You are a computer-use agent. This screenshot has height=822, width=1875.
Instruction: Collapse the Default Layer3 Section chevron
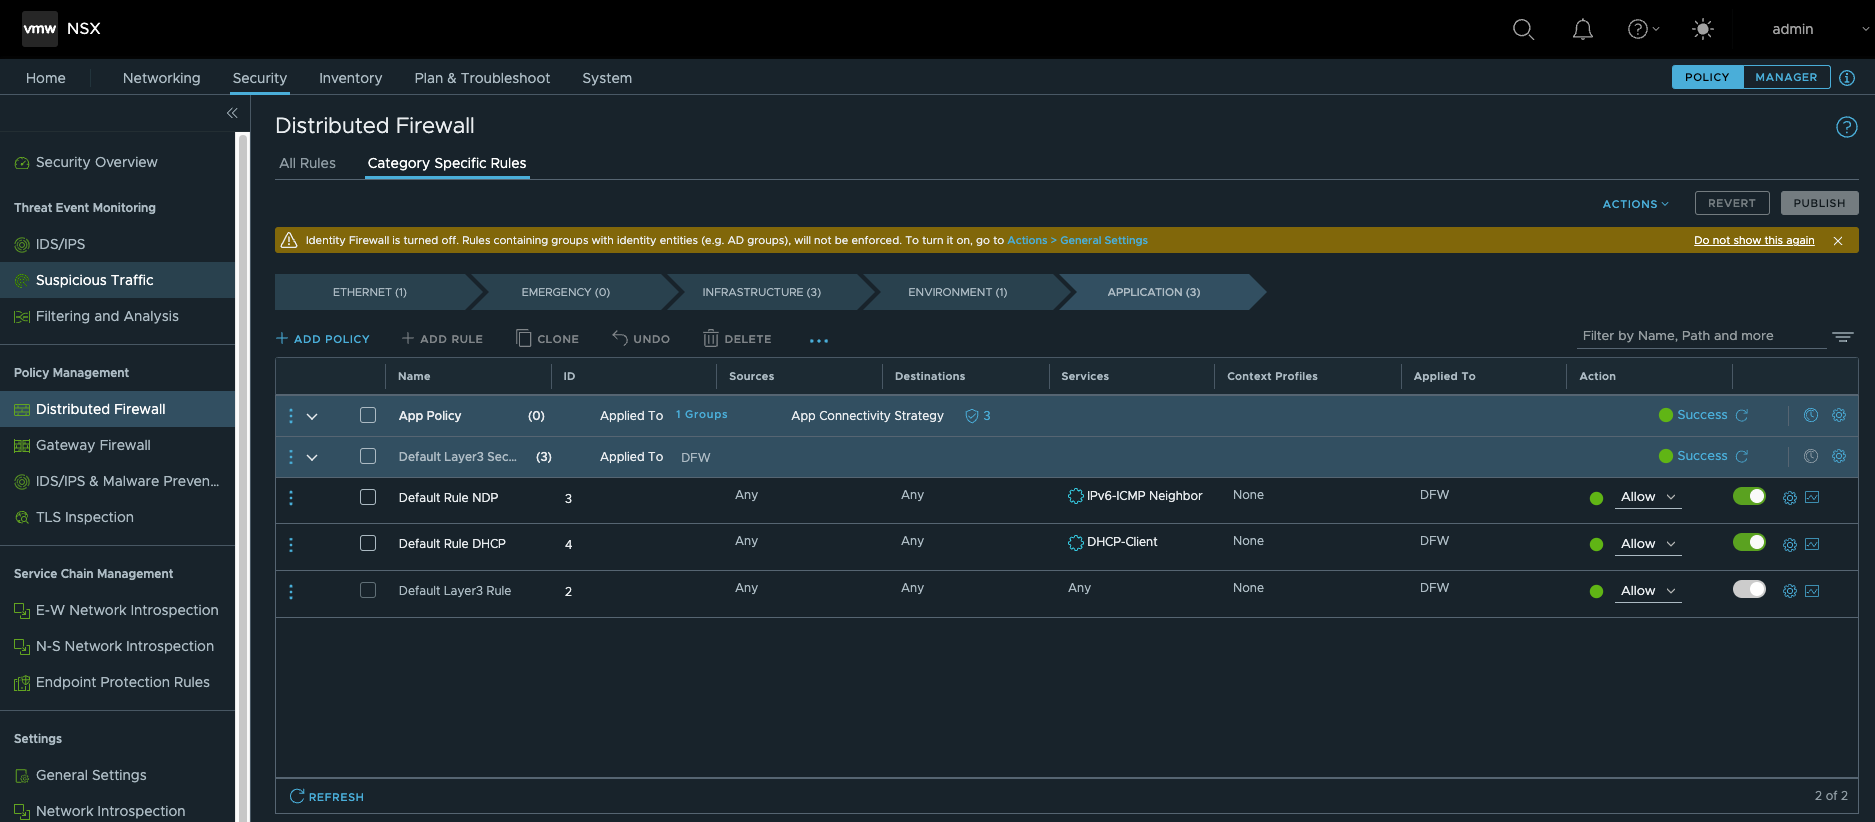(x=312, y=458)
